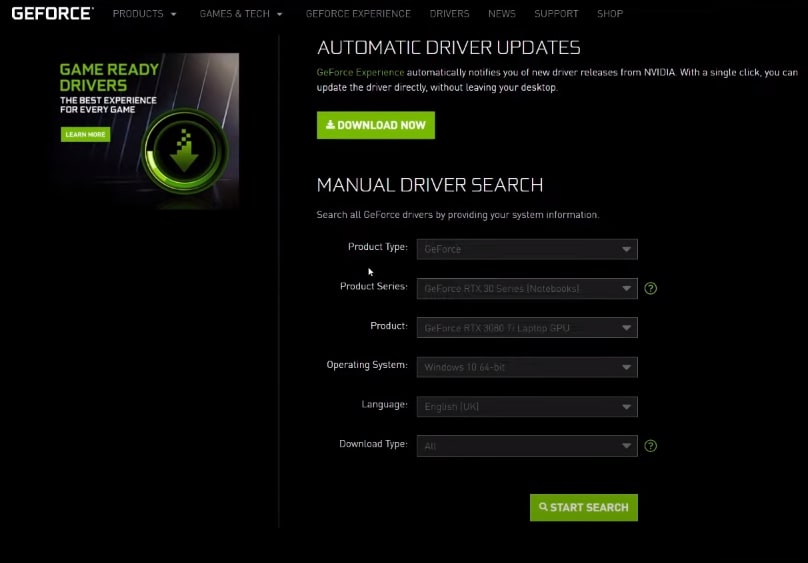Click the Manual Driver Search heading

(x=430, y=185)
